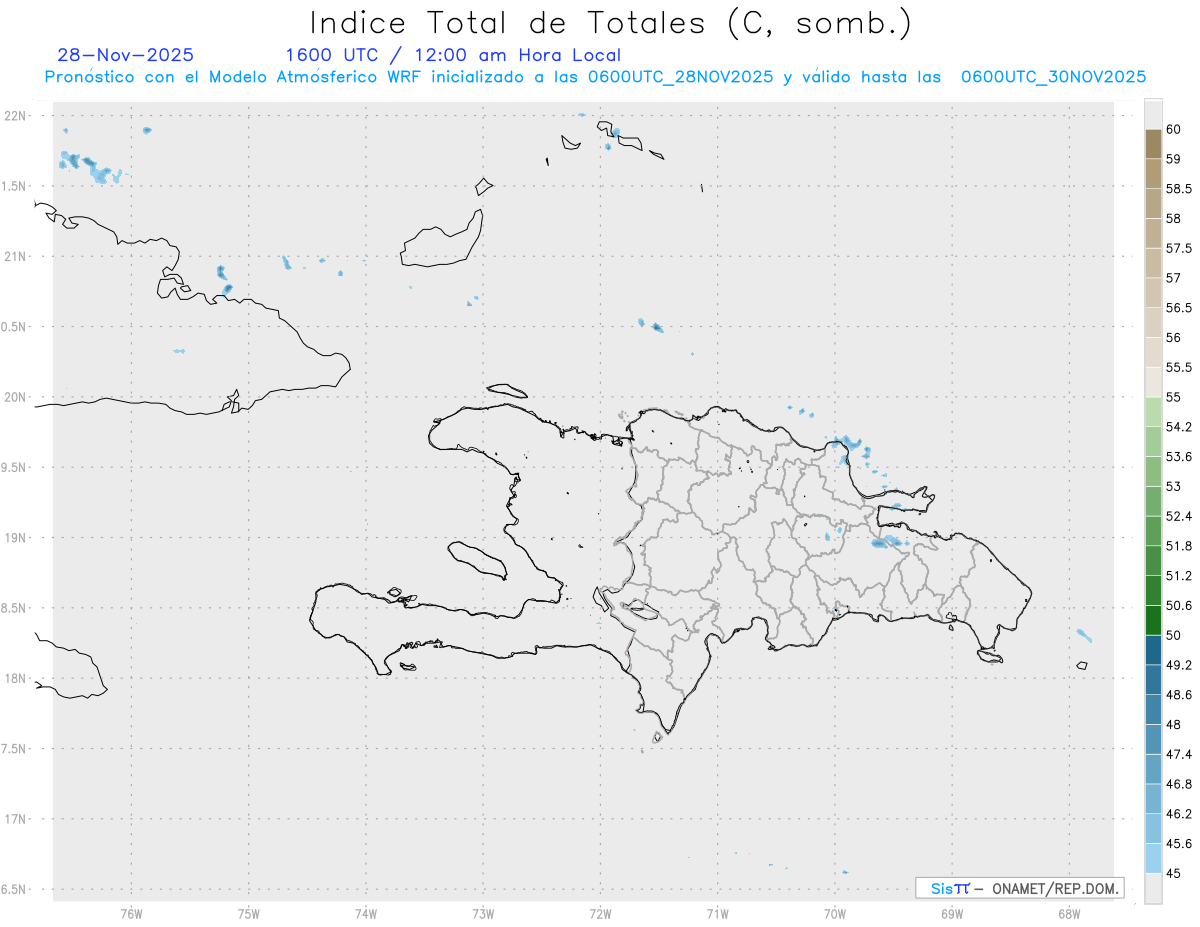
Task: Click the colorbar value 56.5
Action: click(1179, 308)
